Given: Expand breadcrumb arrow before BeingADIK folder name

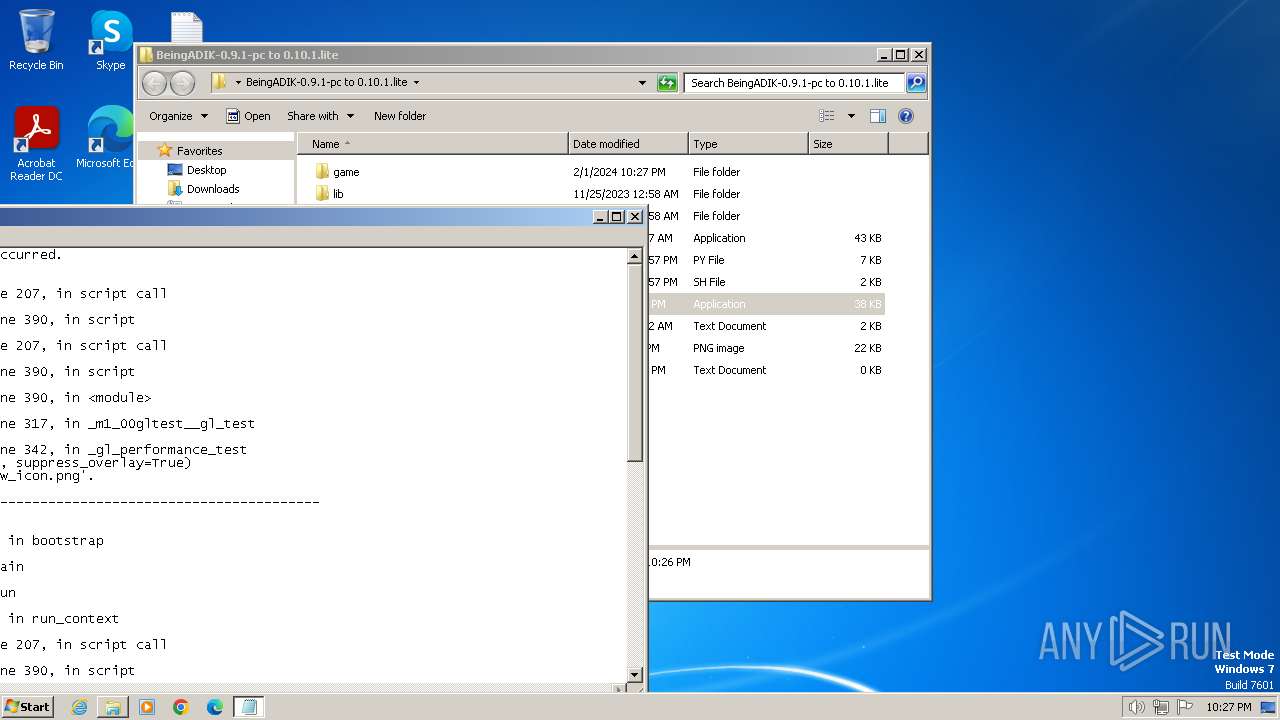Looking at the screenshot, I should pos(238,83).
